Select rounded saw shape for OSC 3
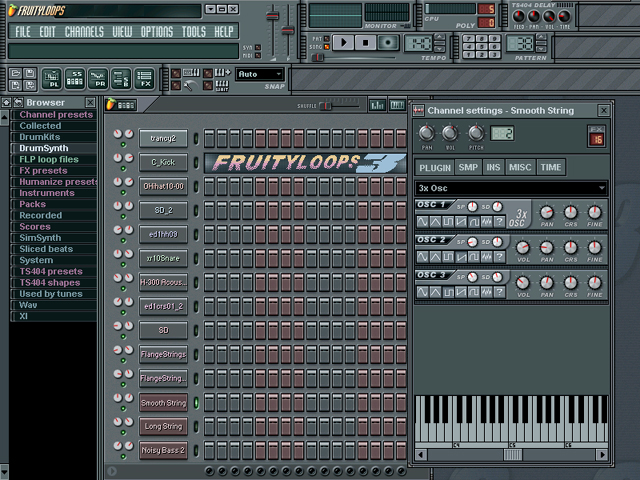Viewport: 640px width, 480px height. pyautogui.click(x=473, y=292)
